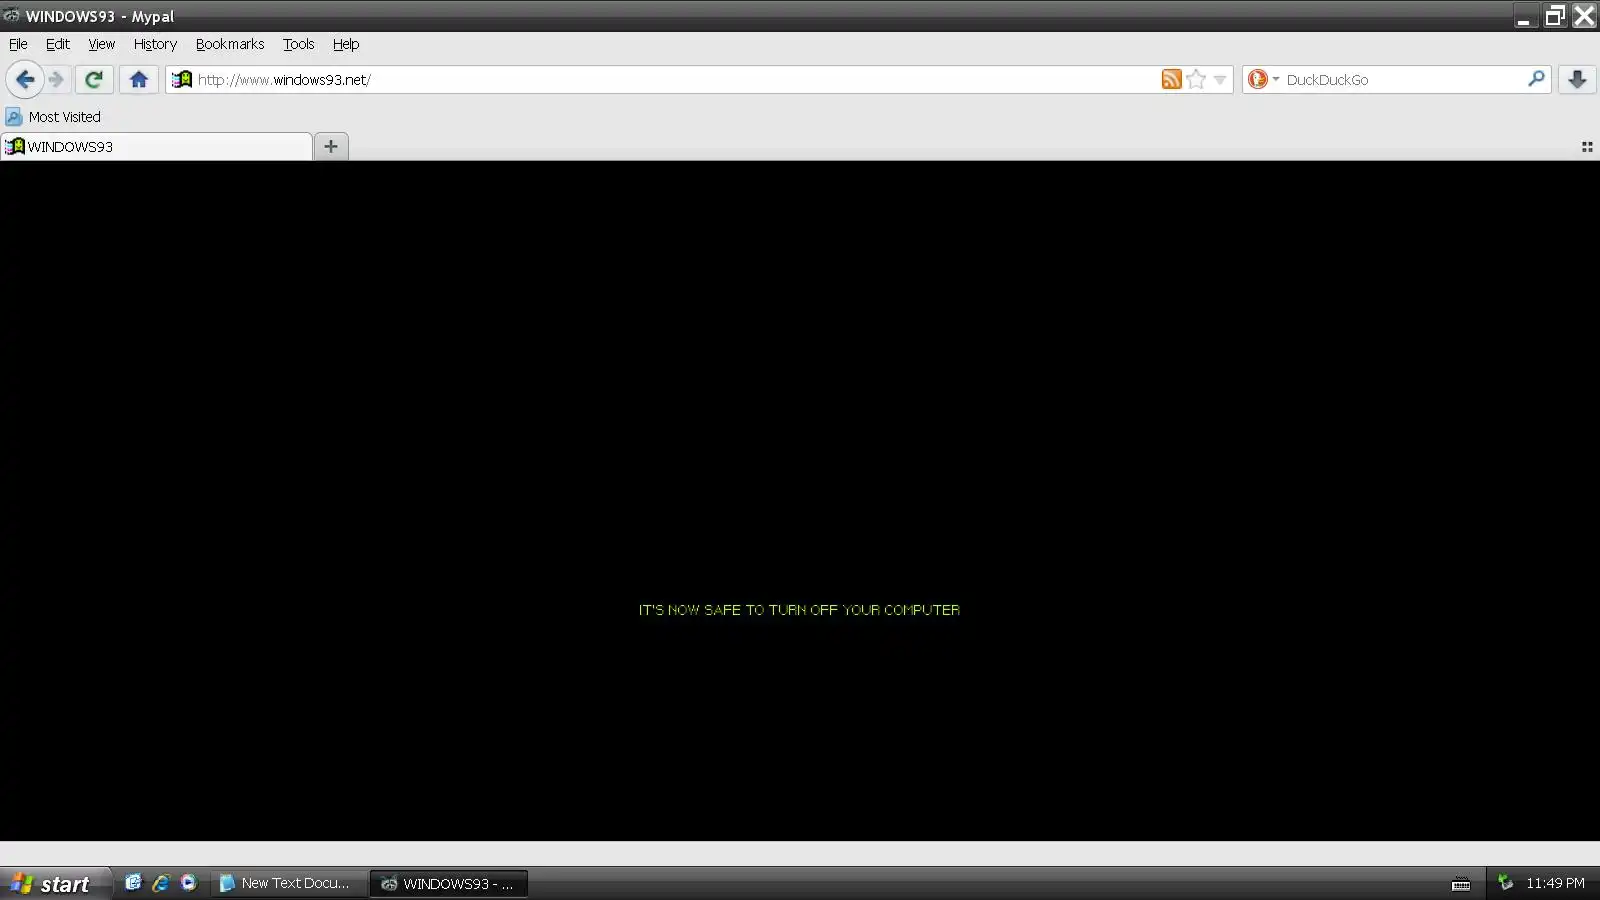The image size is (1600, 900).
Task: Click the search magnifier icon
Action: [x=1536, y=79]
